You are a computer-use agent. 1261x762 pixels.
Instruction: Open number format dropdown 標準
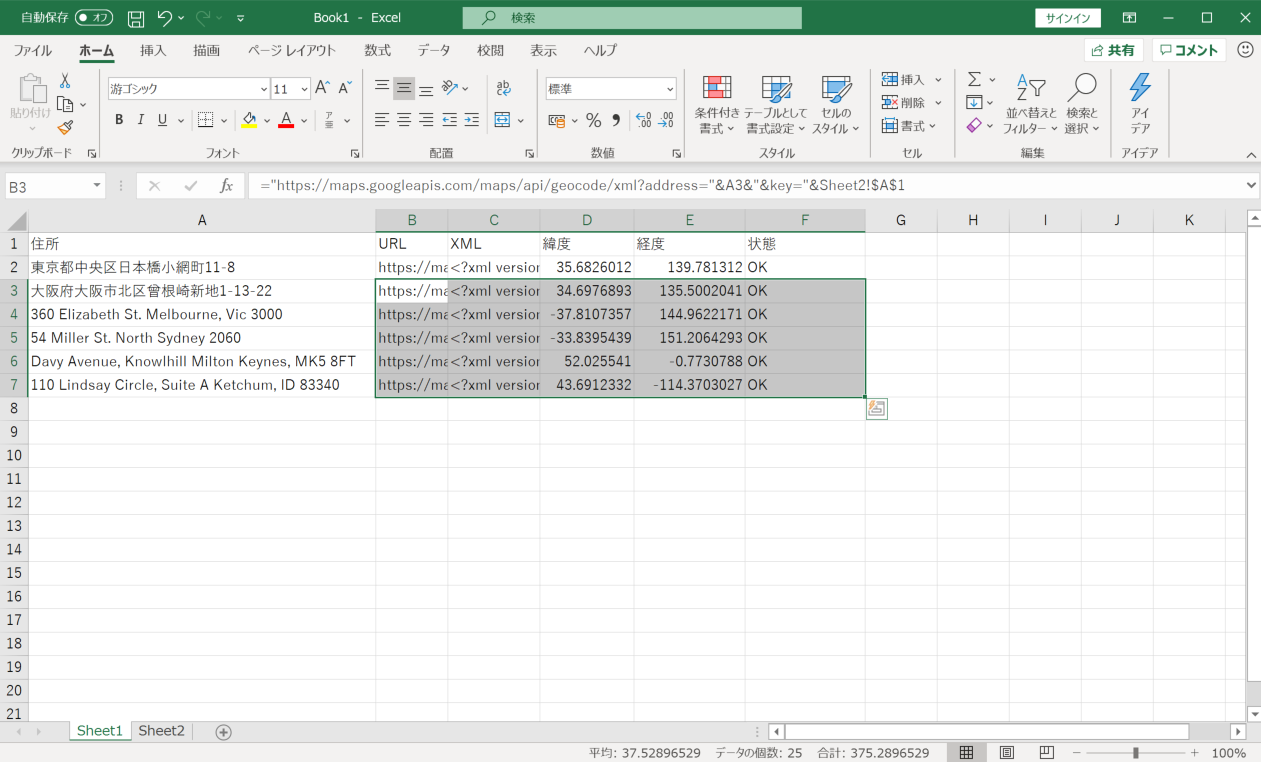pyautogui.click(x=670, y=89)
